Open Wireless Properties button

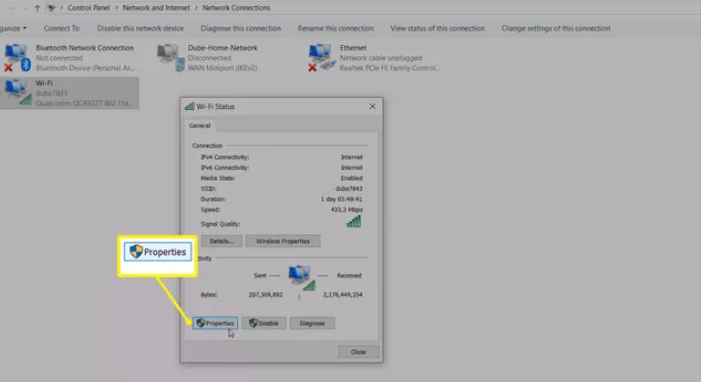(x=283, y=241)
